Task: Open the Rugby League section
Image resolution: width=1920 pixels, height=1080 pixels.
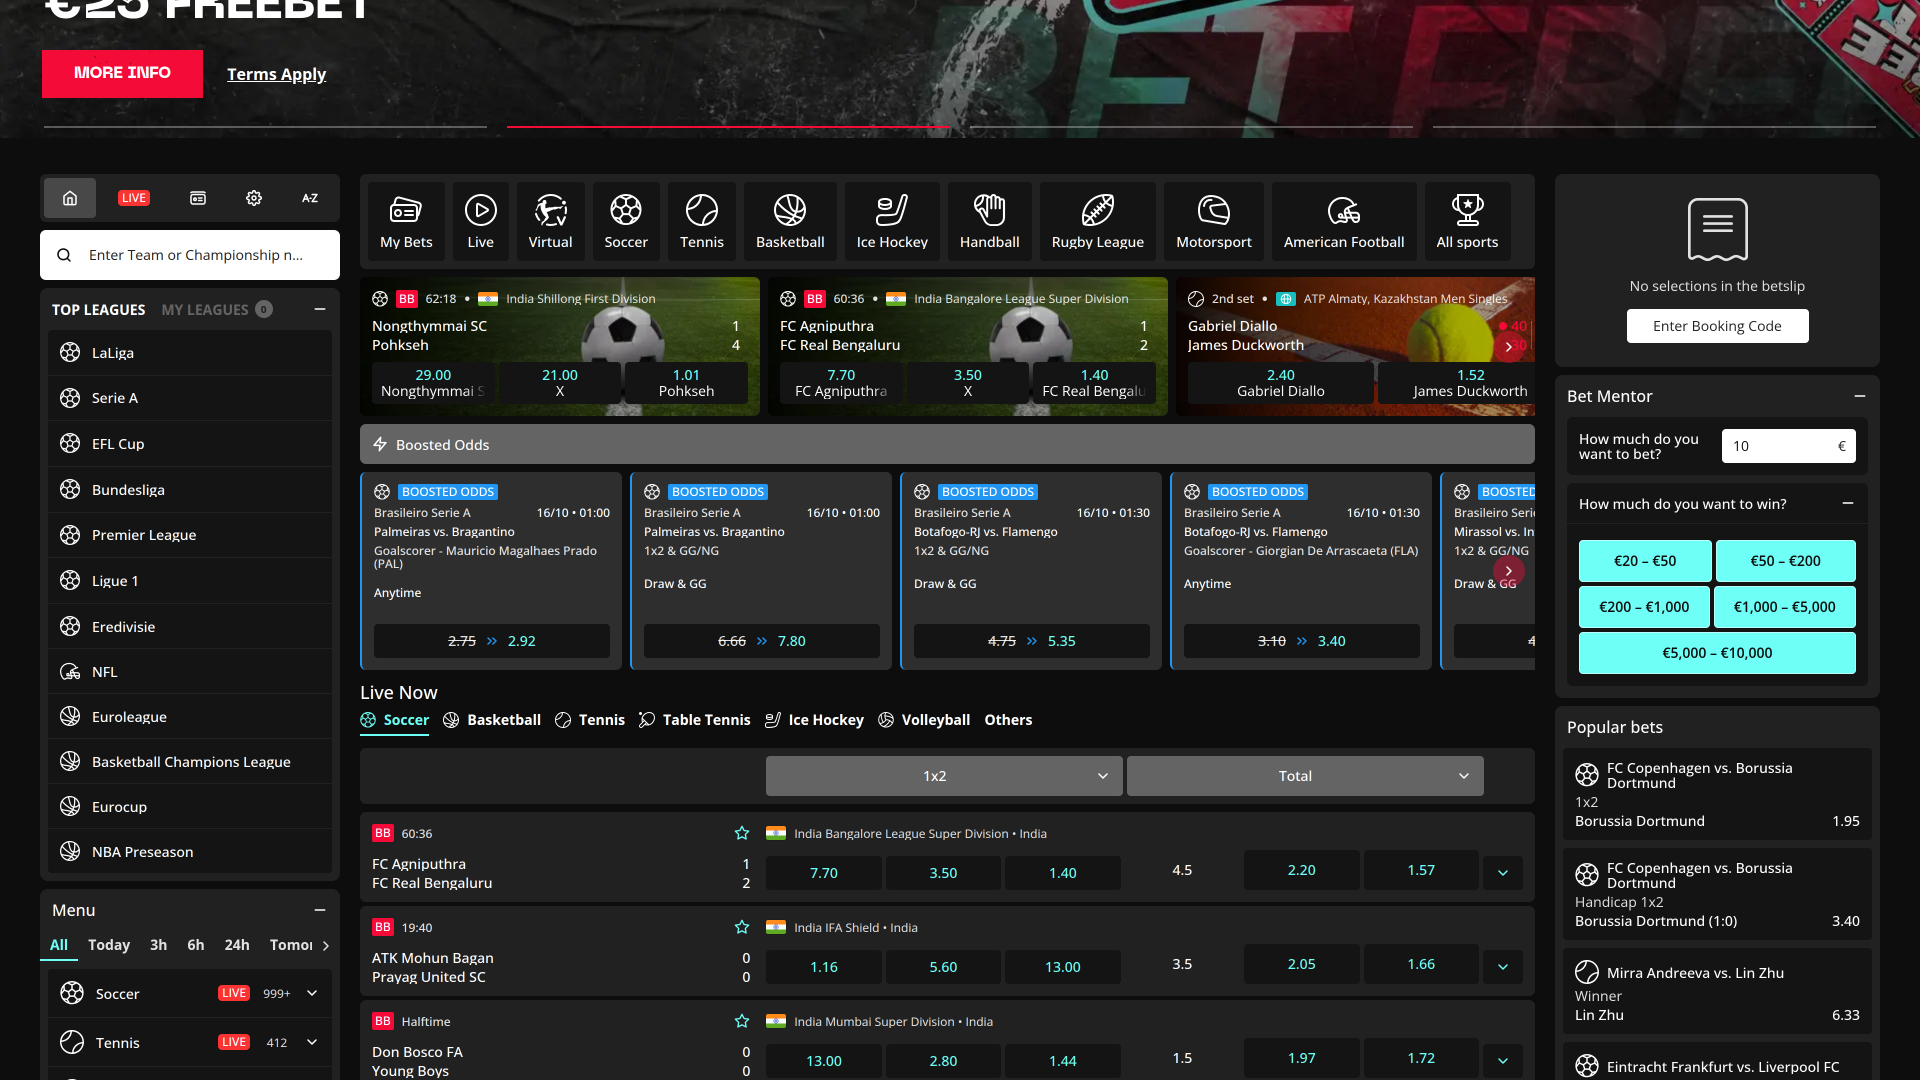Action: coord(1097,220)
